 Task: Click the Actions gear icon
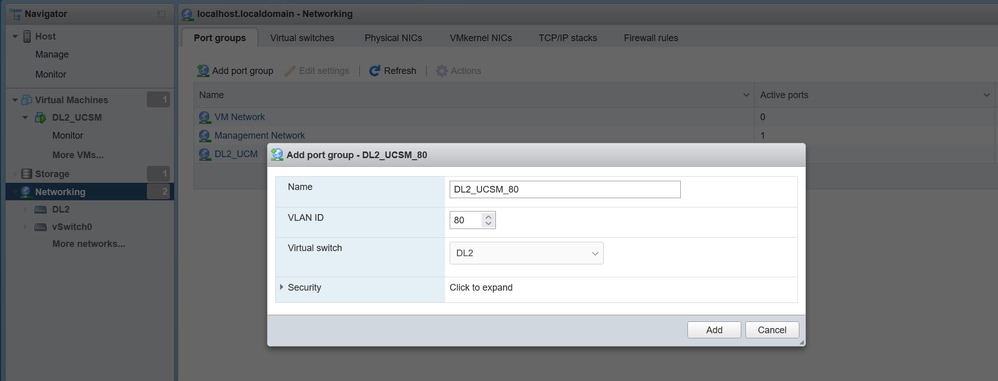tap(442, 71)
